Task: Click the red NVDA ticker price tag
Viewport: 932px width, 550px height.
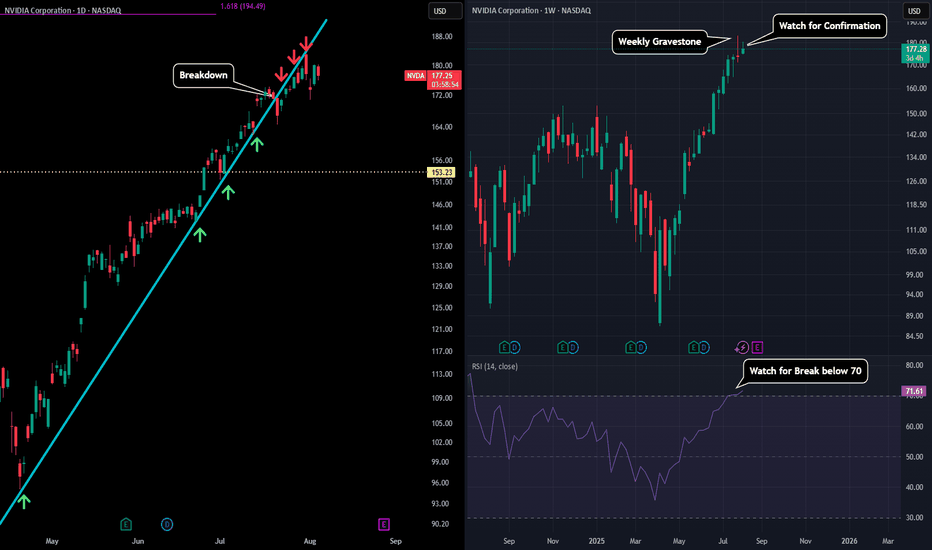Action: coord(415,76)
